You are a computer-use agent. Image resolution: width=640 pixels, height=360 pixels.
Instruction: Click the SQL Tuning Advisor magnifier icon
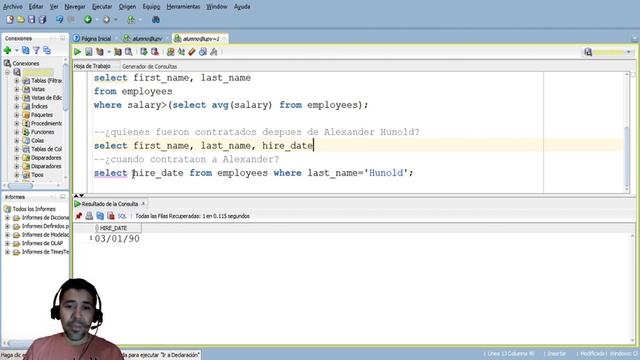pos(129,52)
